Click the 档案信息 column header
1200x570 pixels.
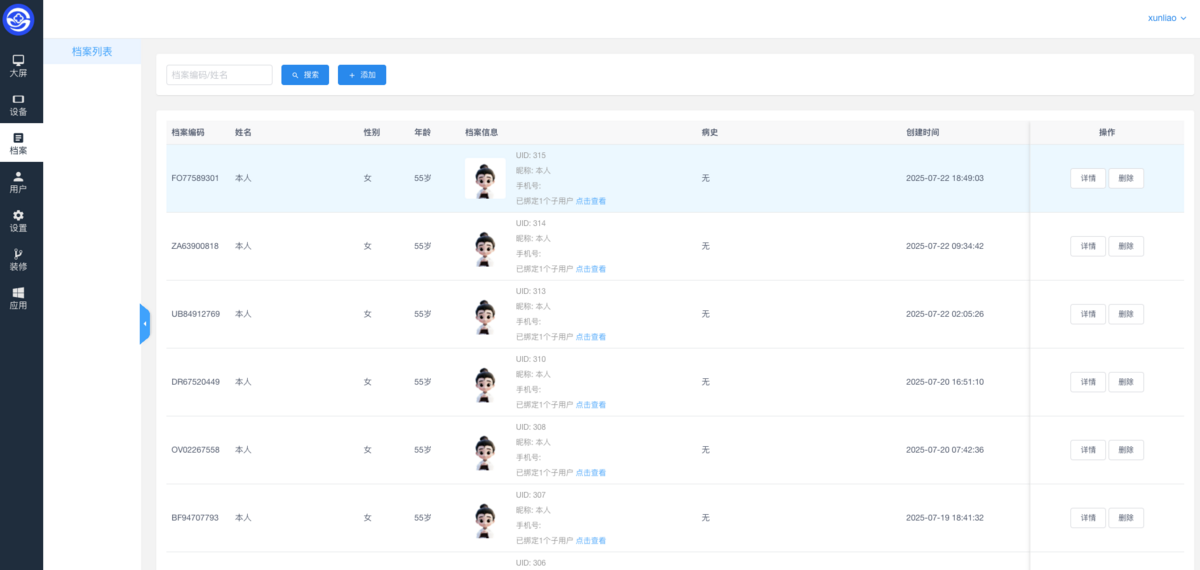[x=482, y=132]
